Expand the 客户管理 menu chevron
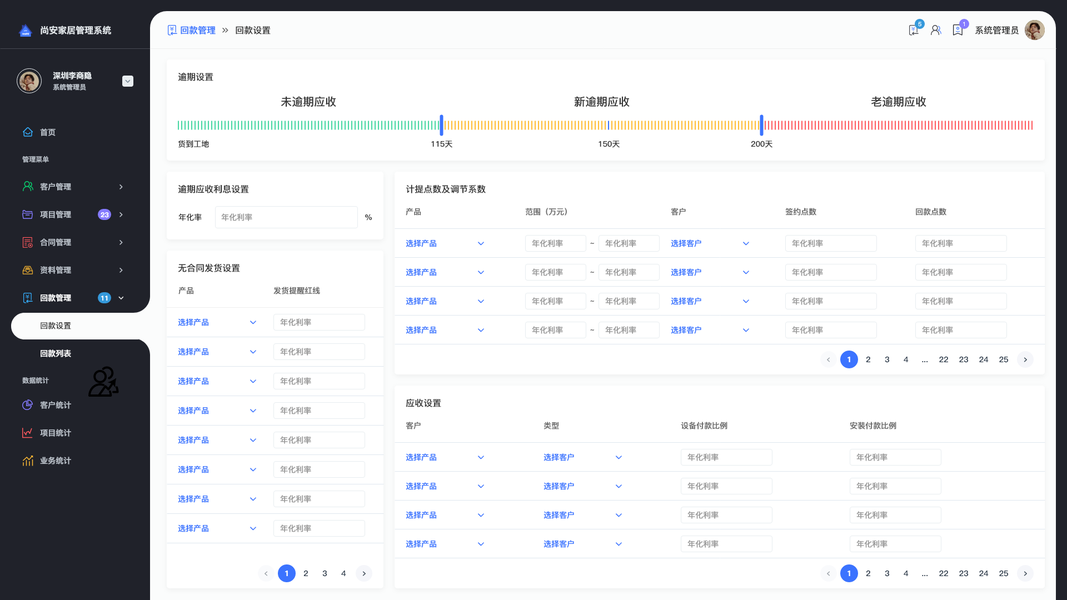 (x=121, y=186)
